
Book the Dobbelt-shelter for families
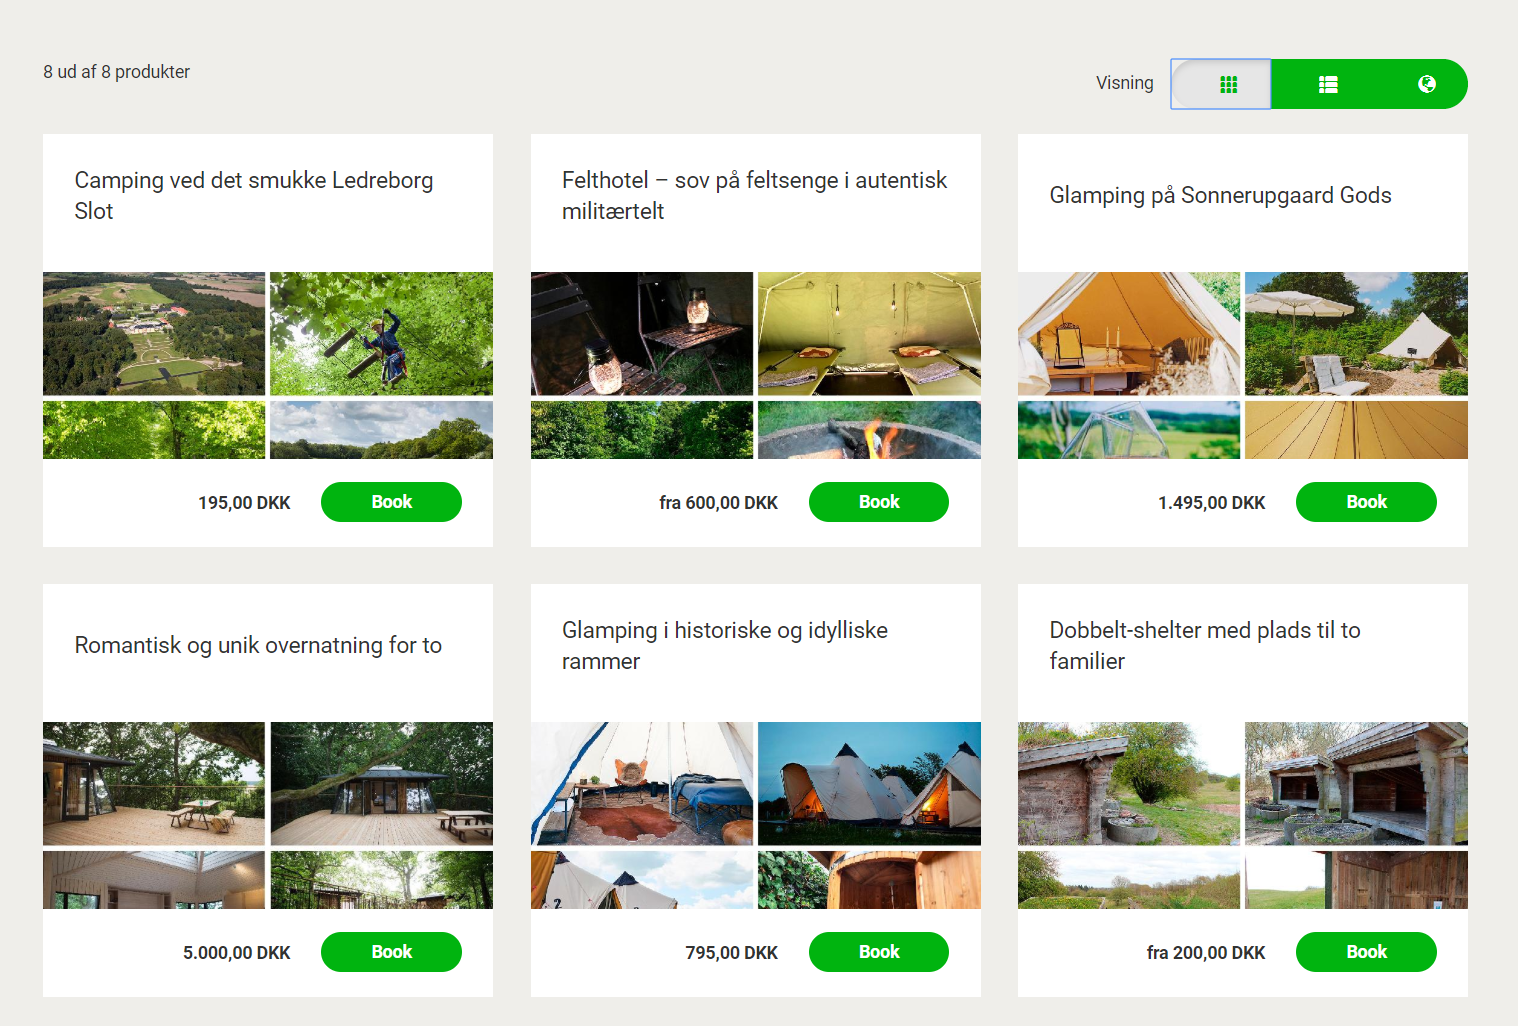pyautogui.click(x=1366, y=952)
